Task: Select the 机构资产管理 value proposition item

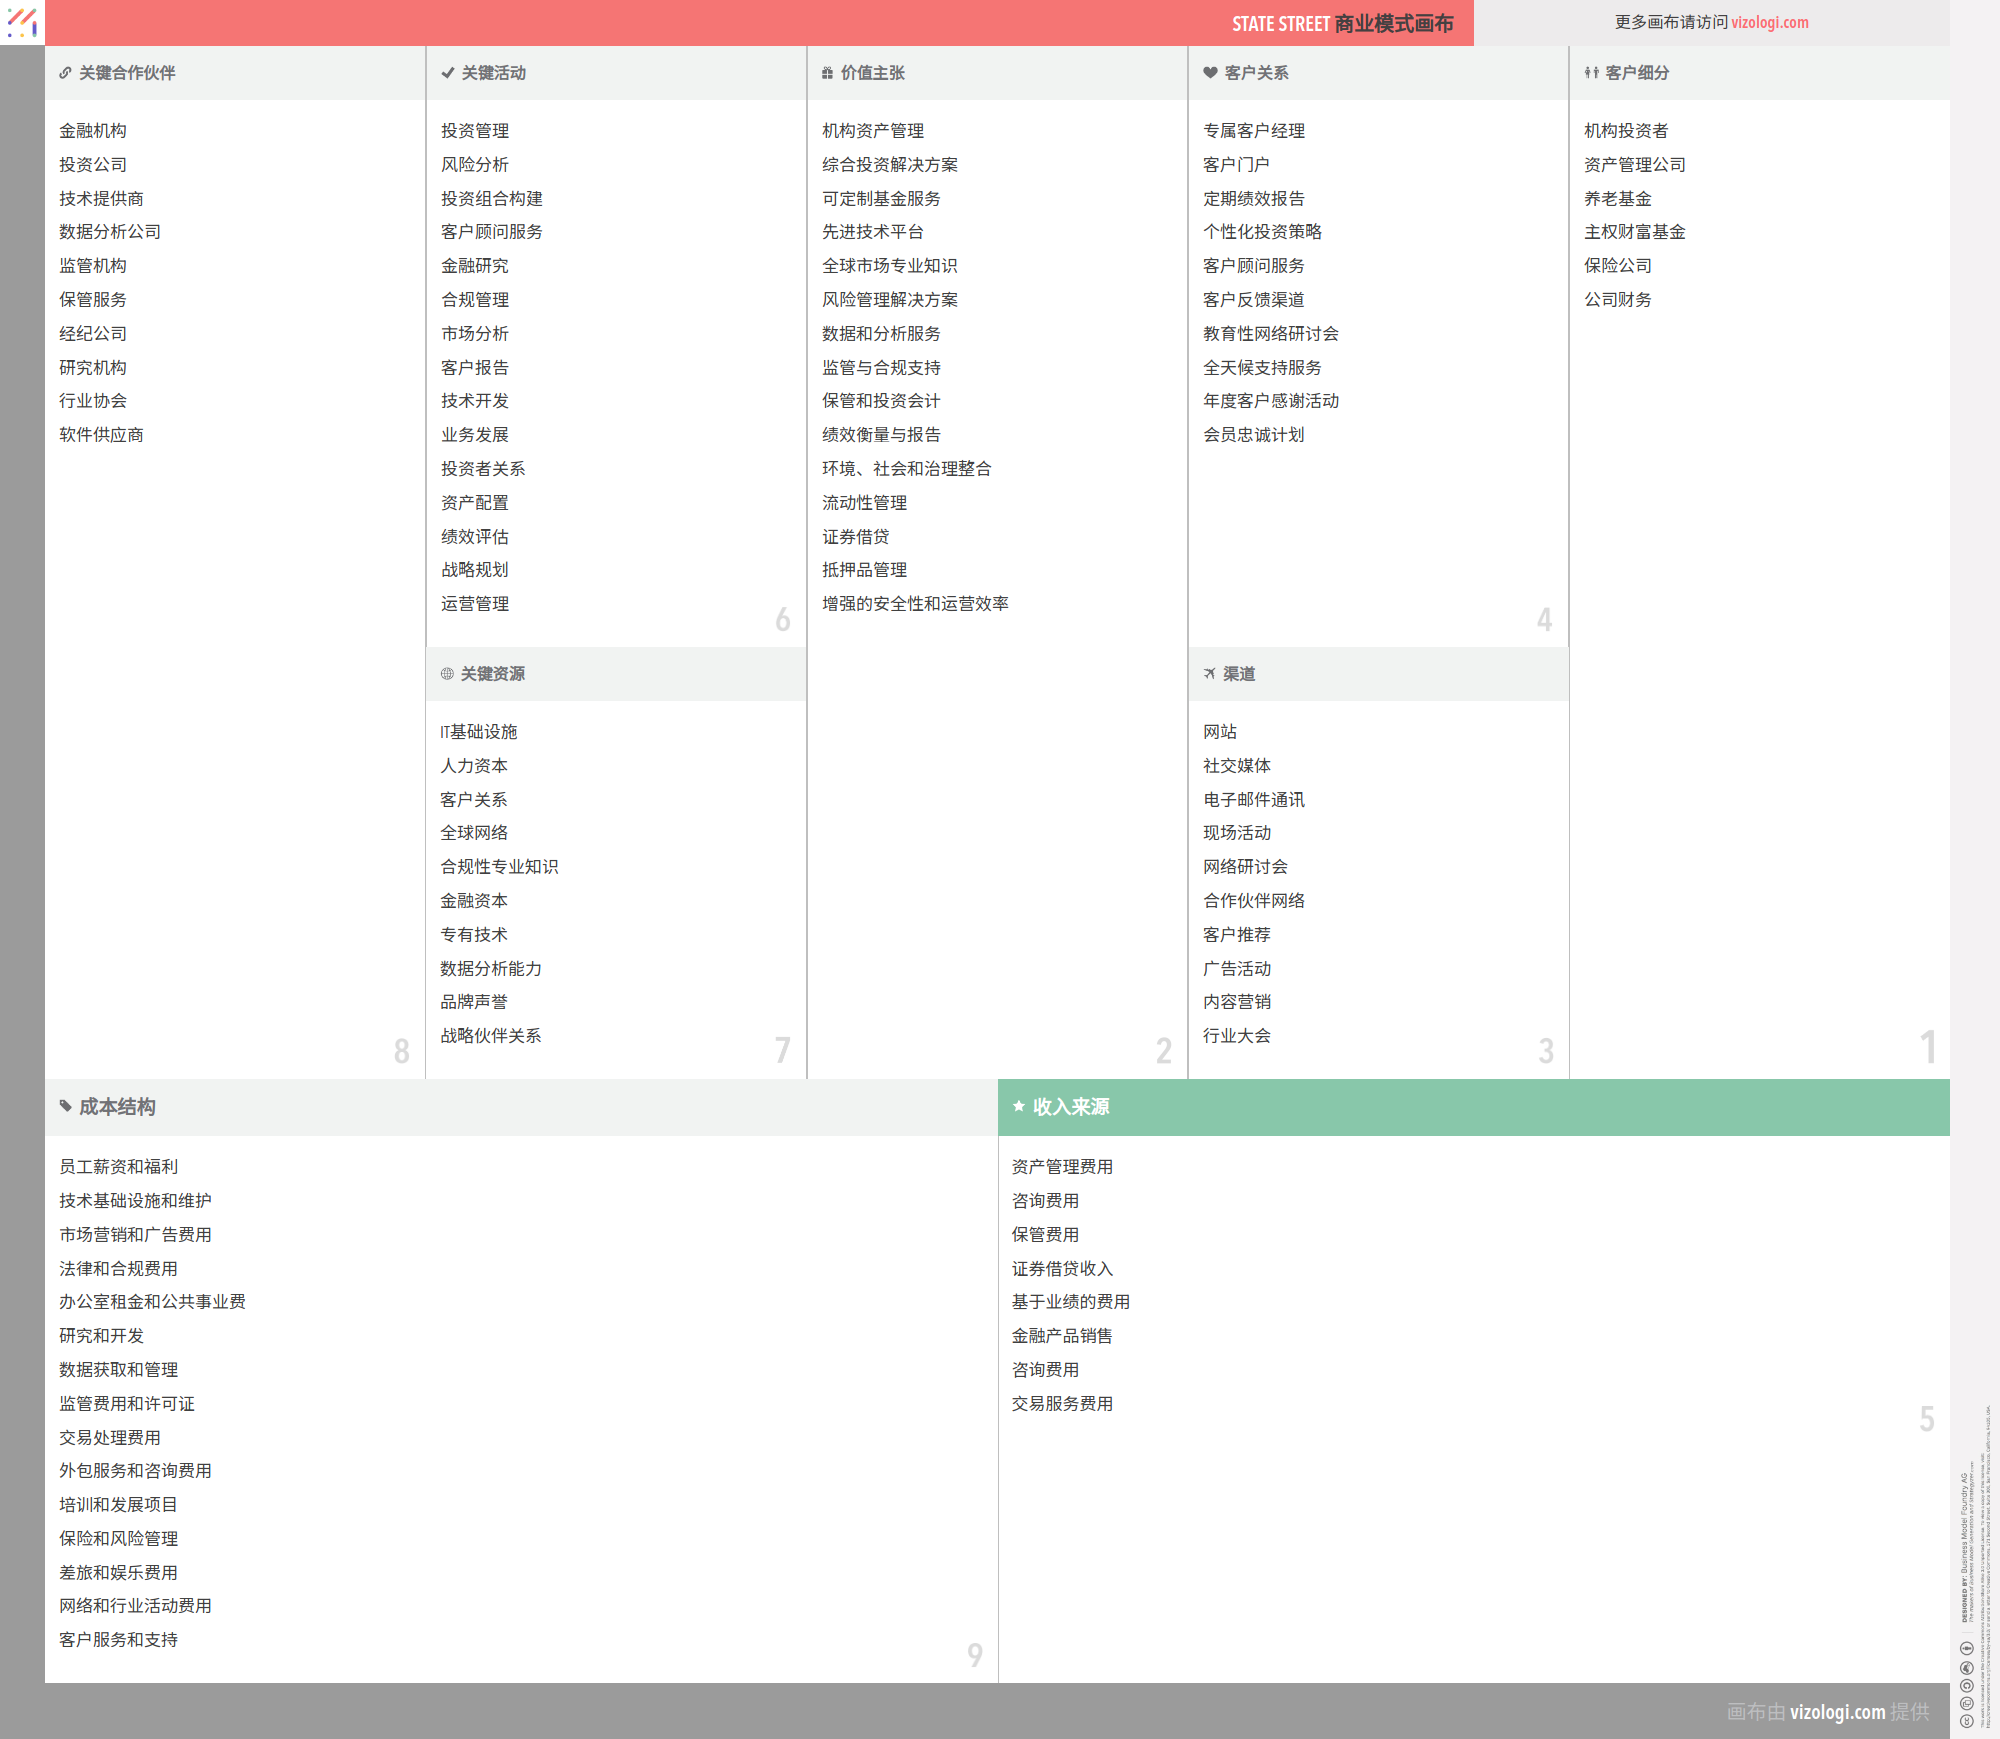Action: pos(872,131)
